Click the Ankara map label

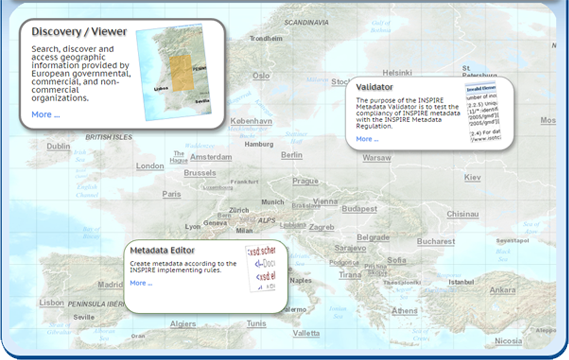tap(502, 290)
